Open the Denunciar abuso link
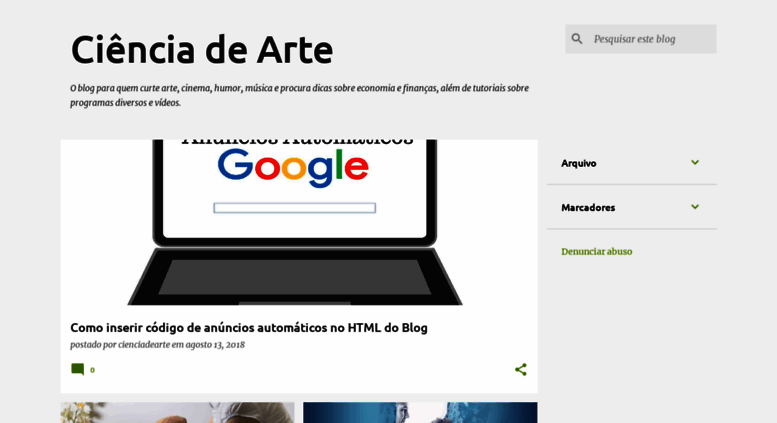This screenshot has width=777, height=423. click(597, 252)
